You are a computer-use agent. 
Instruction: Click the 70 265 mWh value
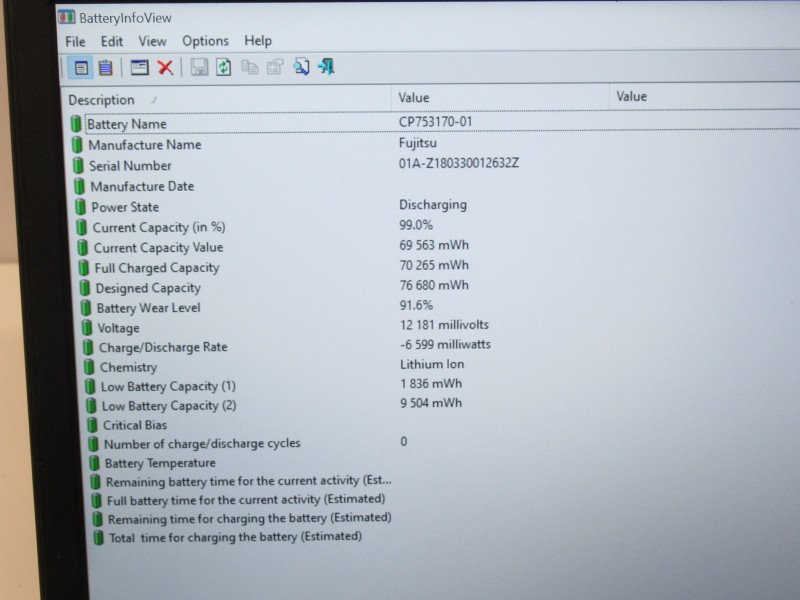[434, 265]
